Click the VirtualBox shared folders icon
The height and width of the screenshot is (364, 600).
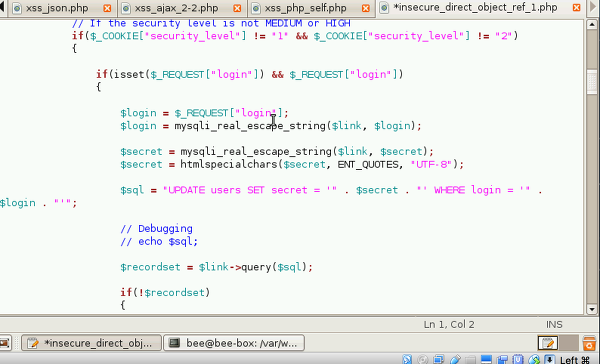(x=470, y=360)
